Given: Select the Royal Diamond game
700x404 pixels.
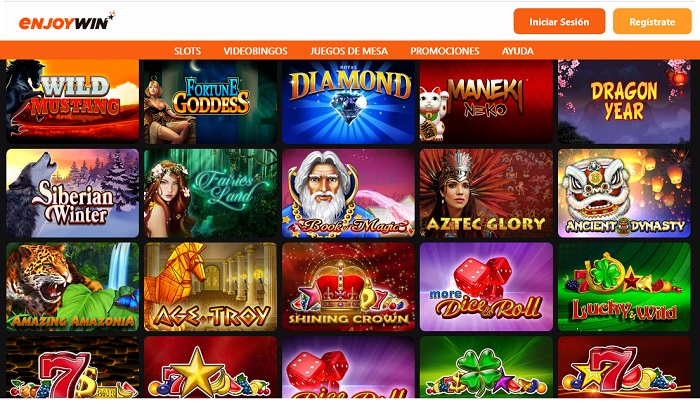Looking at the screenshot, I should coord(348,101).
